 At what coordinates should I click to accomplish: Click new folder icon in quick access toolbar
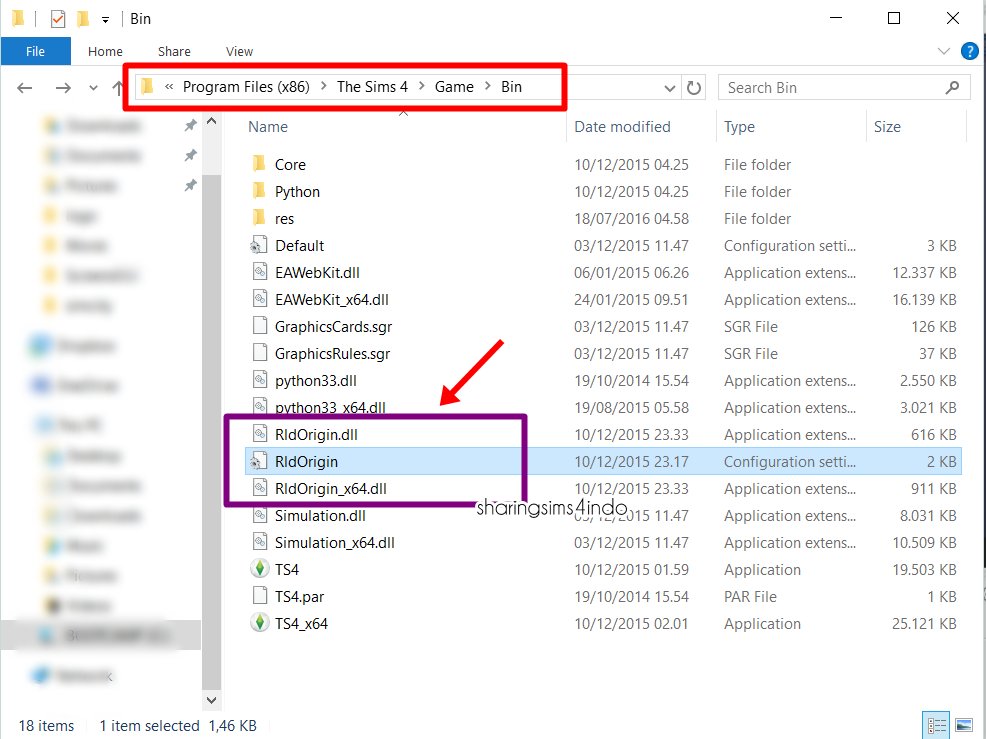pos(82,19)
